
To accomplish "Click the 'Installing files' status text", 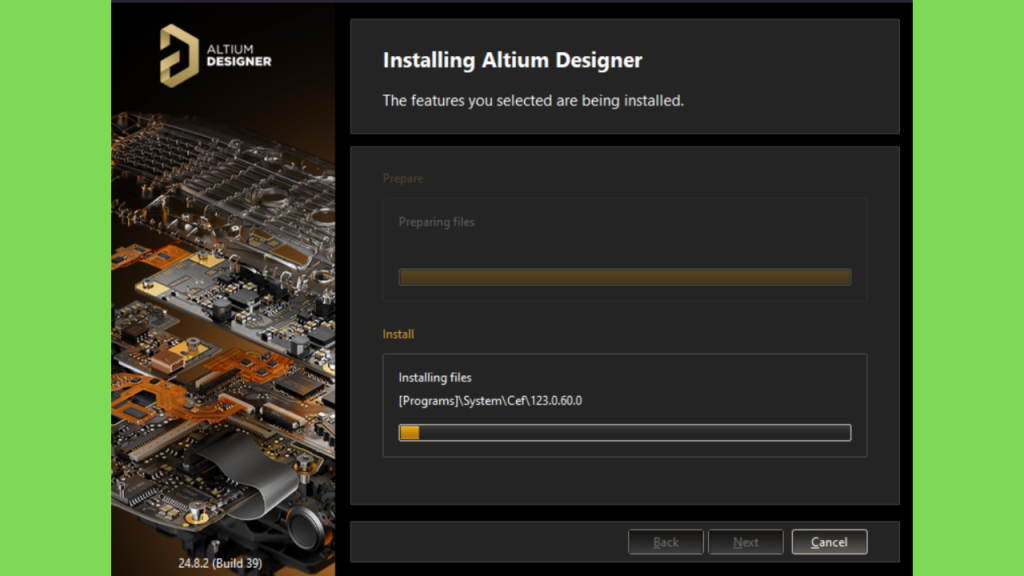I will (x=435, y=377).
